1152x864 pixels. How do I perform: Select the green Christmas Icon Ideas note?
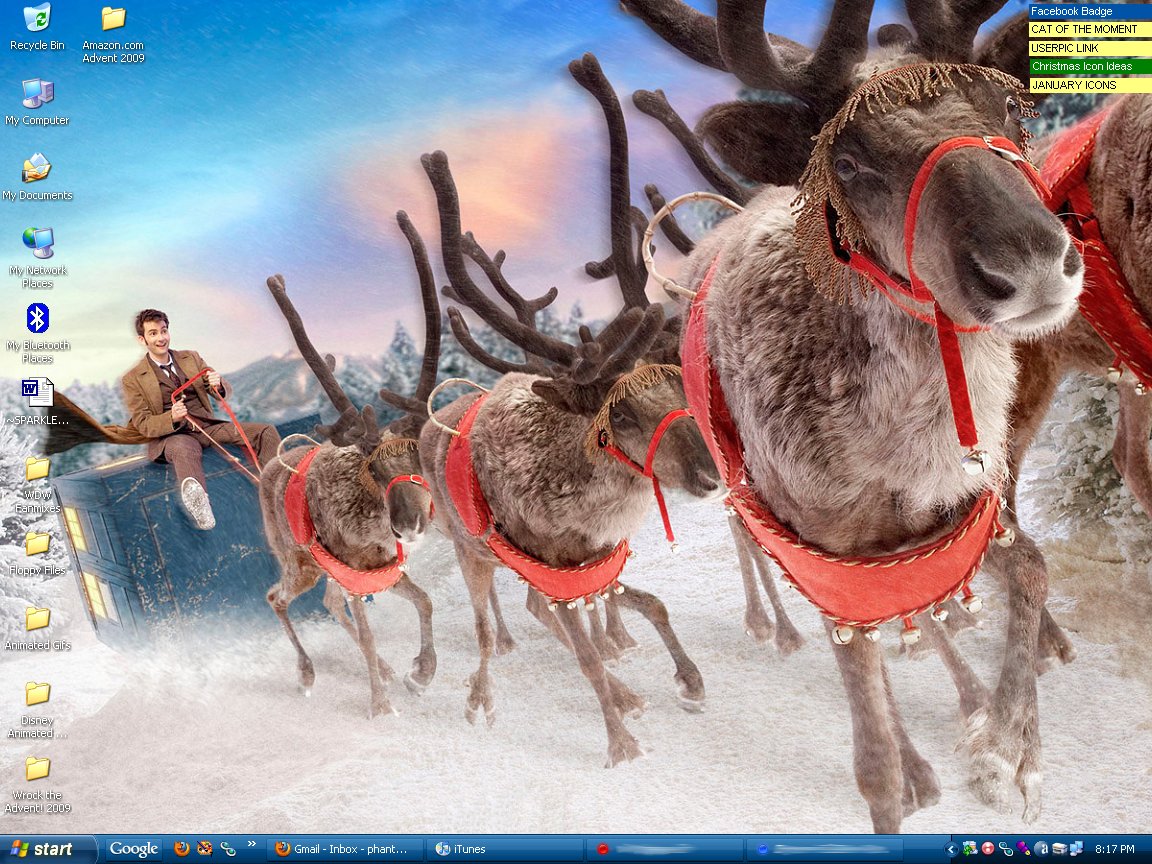click(1089, 66)
